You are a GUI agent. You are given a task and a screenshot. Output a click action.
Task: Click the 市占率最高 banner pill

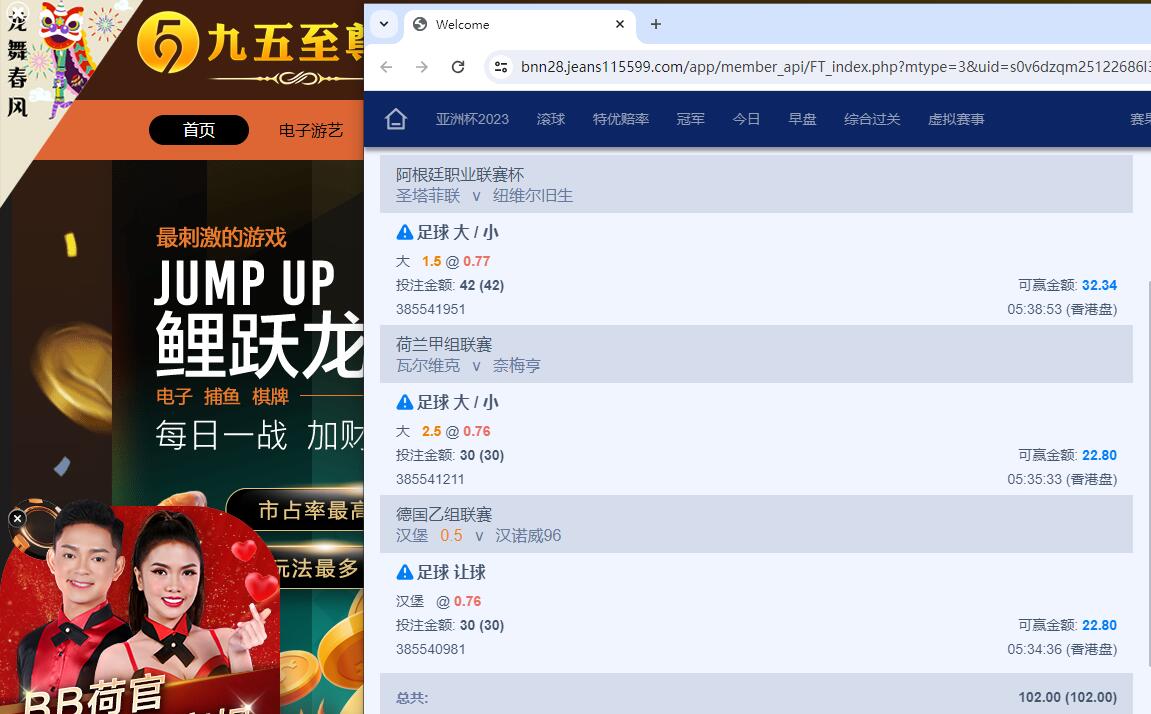pos(297,510)
